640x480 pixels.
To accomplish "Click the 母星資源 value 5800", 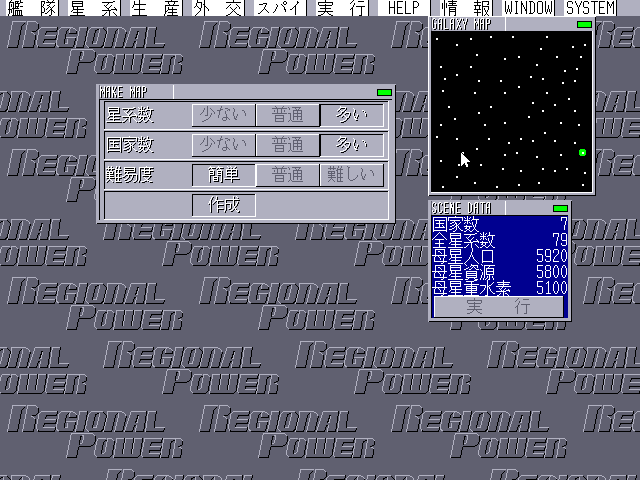I will click(x=552, y=271).
